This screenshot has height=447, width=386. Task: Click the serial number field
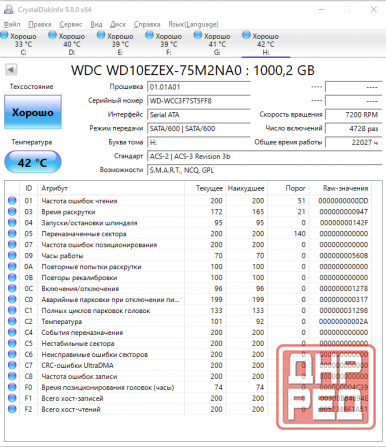(199, 101)
